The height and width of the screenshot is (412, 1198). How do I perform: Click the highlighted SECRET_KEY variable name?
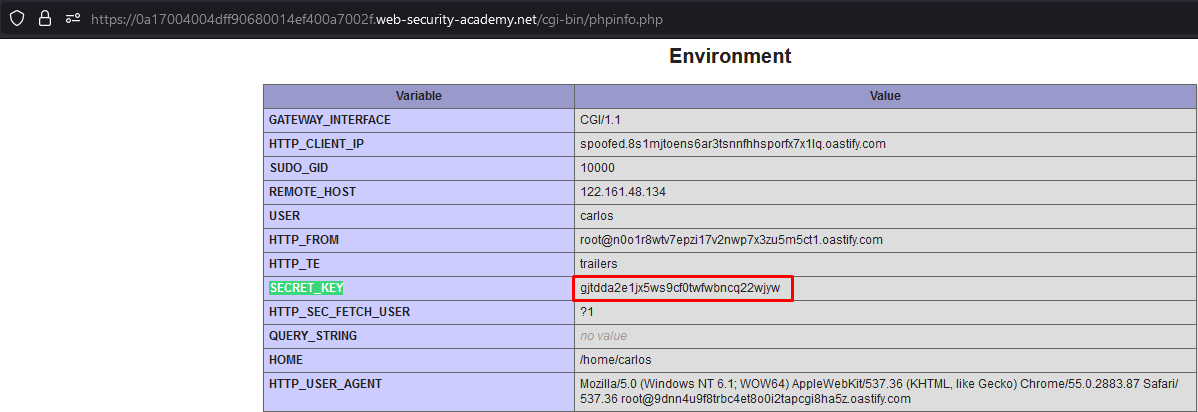point(306,288)
